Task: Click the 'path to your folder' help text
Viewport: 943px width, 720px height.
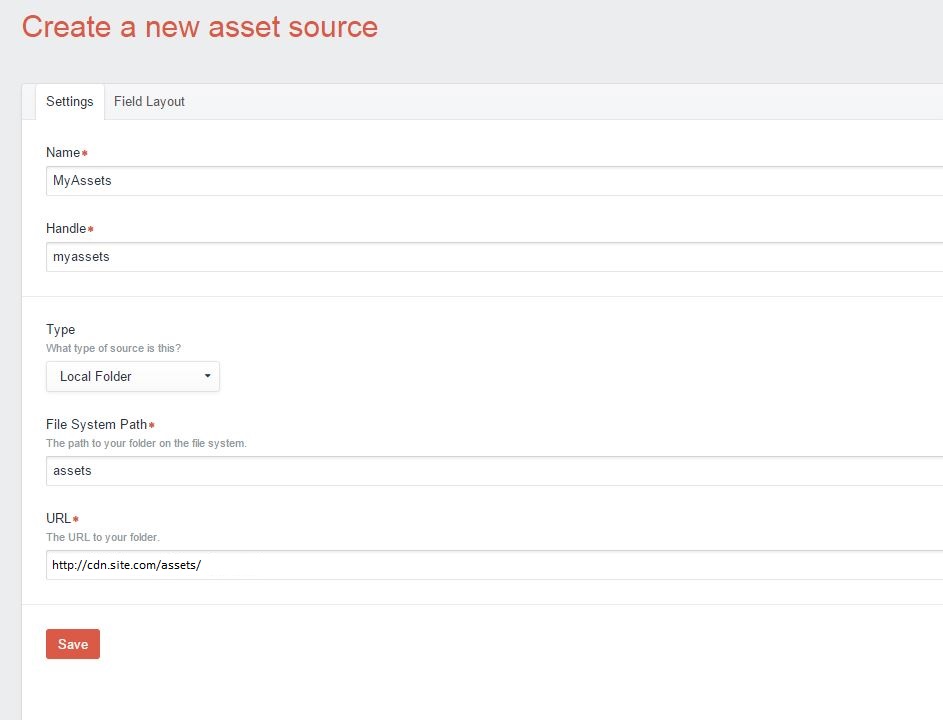Action: [x=146, y=443]
